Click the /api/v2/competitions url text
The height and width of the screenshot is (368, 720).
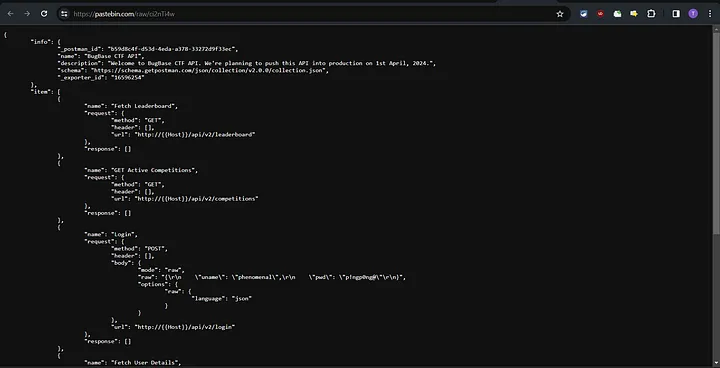pyautogui.click(x=196, y=198)
